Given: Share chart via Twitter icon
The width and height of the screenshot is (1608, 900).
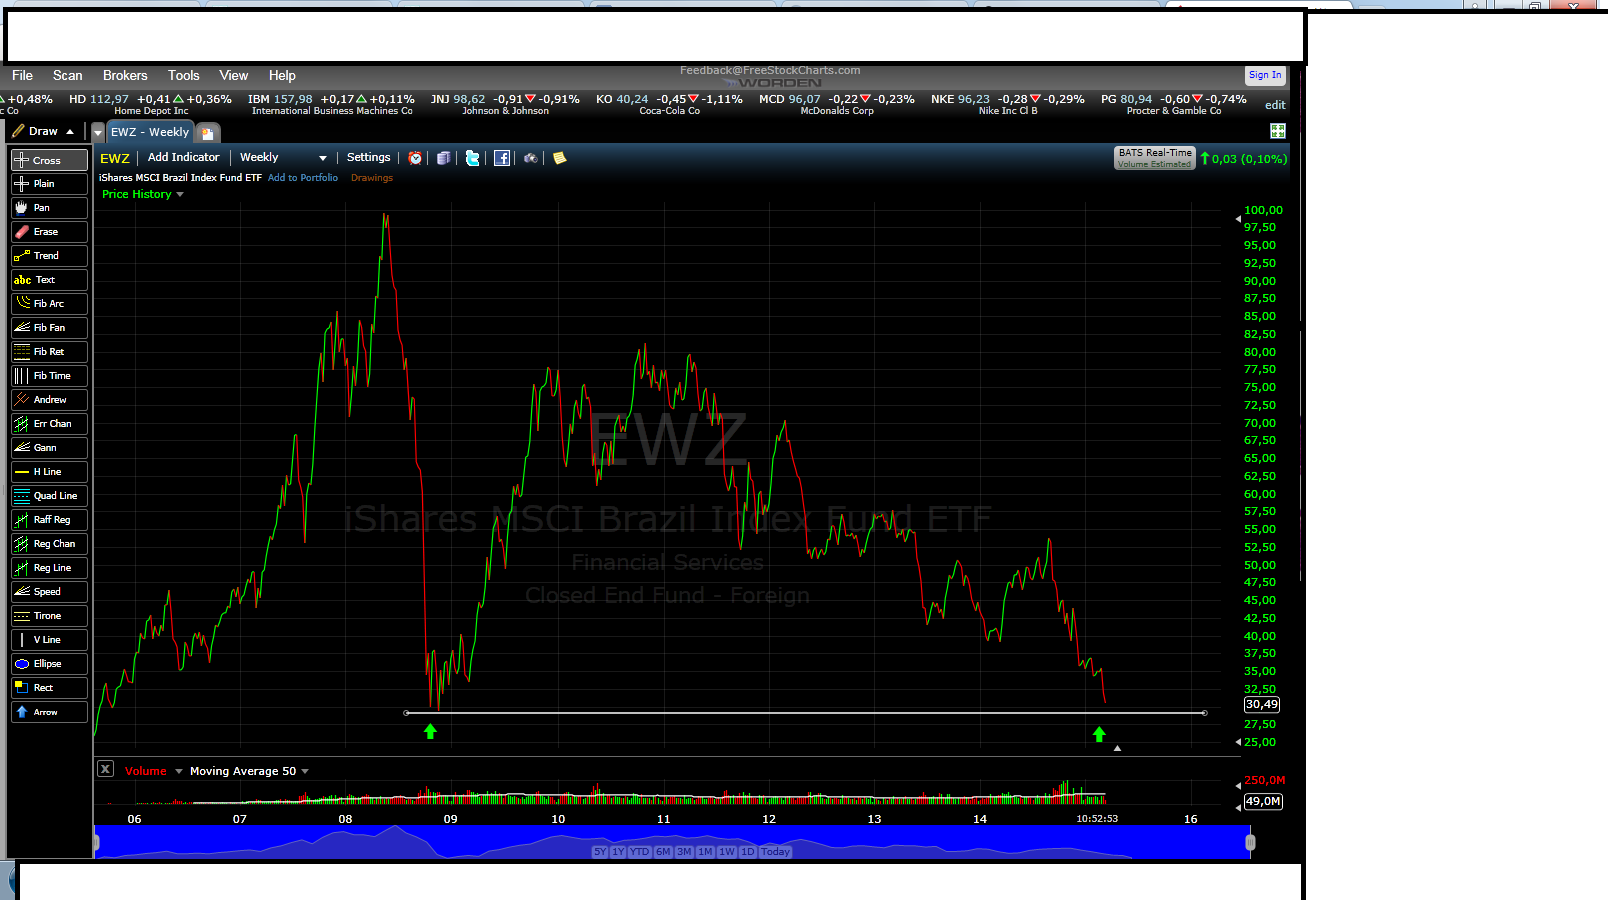Looking at the screenshot, I should click(473, 158).
